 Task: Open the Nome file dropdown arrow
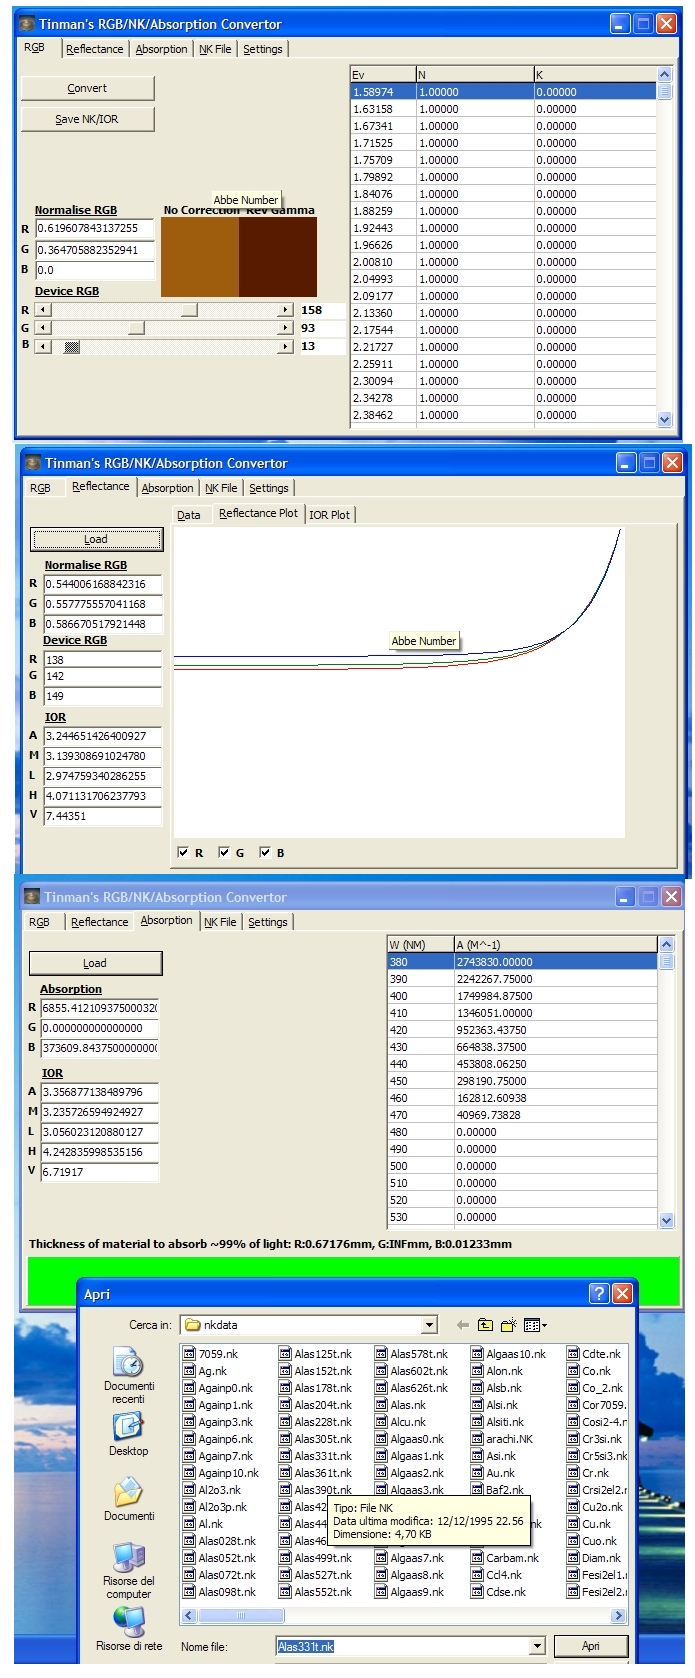click(x=537, y=1646)
